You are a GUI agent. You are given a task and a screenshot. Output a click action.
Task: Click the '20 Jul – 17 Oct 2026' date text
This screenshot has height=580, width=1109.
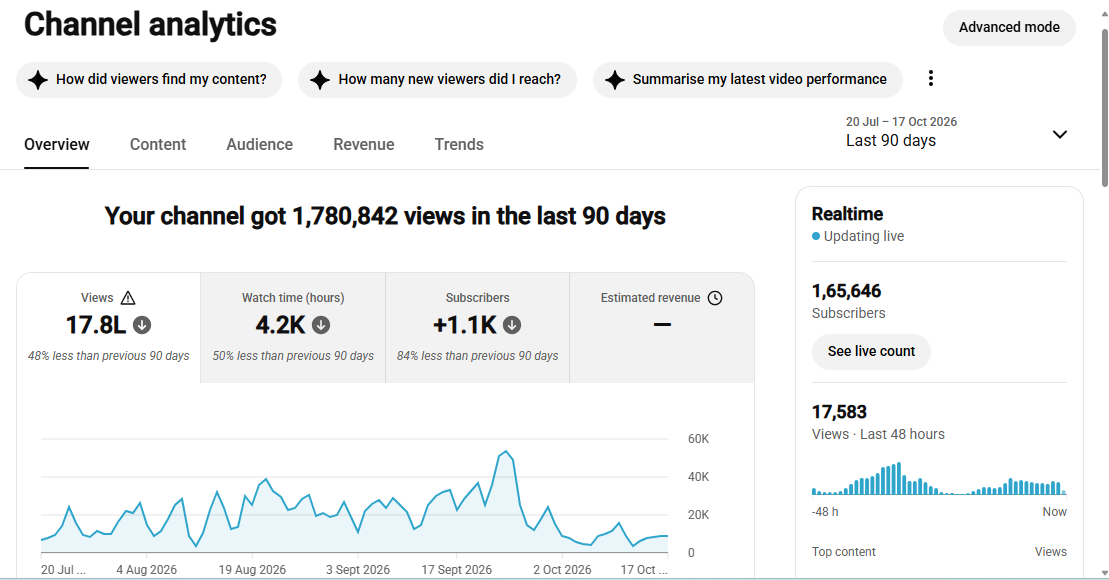pyautogui.click(x=901, y=122)
